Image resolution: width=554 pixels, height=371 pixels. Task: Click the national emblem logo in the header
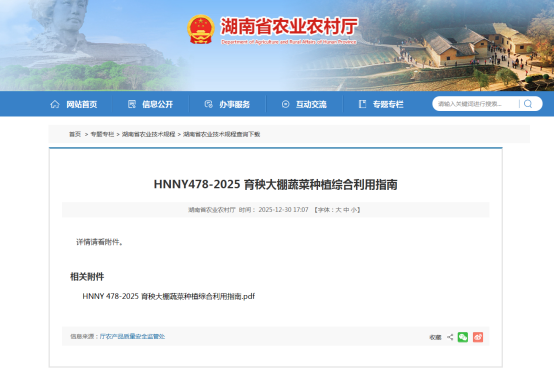tap(201, 29)
